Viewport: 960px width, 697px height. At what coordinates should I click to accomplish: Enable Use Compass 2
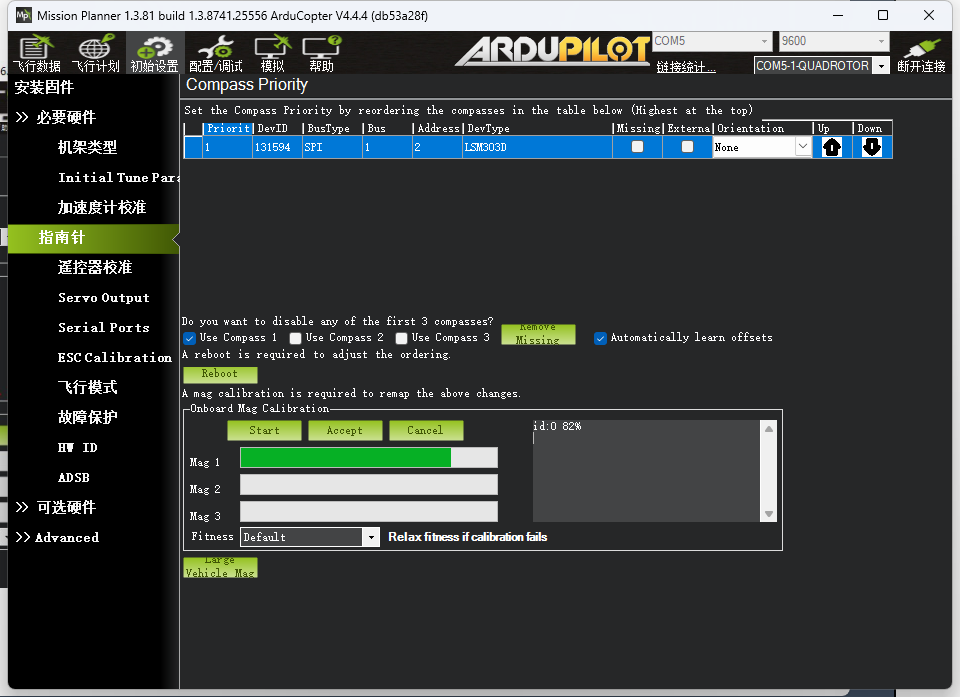click(x=295, y=338)
